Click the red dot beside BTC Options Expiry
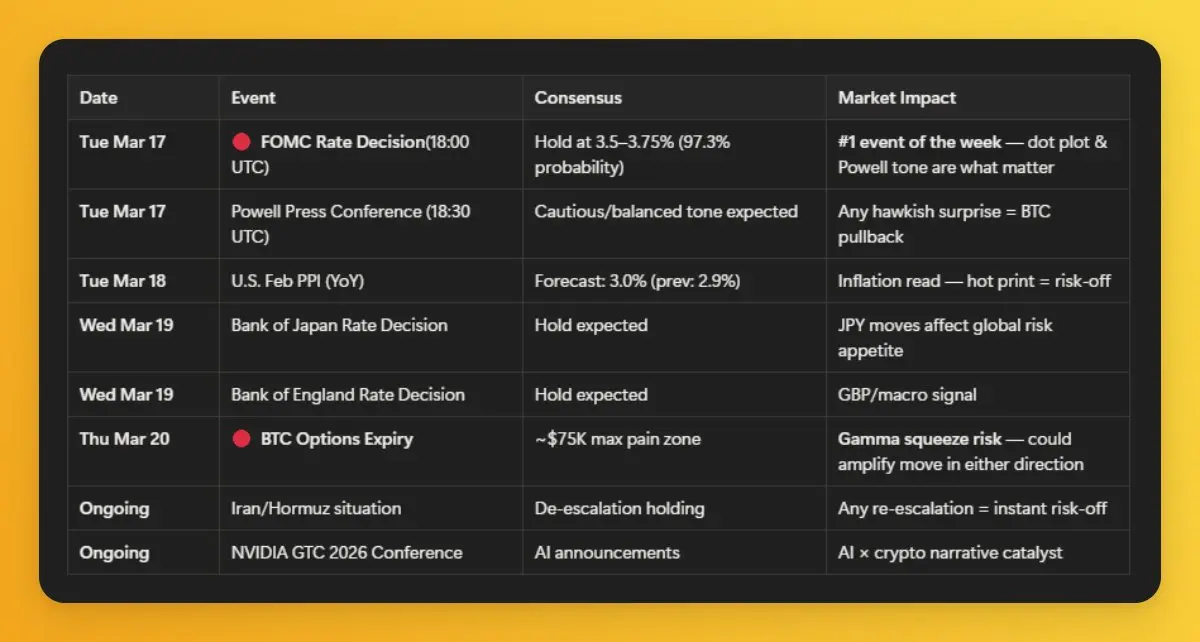This screenshot has width=1200, height=642. pyautogui.click(x=240, y=439)
